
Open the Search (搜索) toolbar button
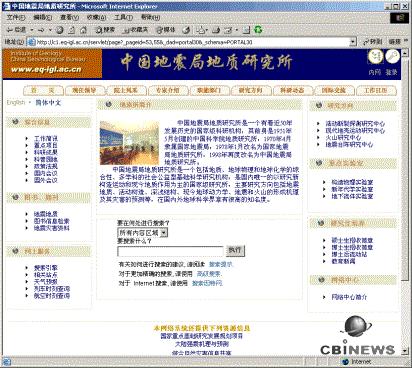coord(105,30)
